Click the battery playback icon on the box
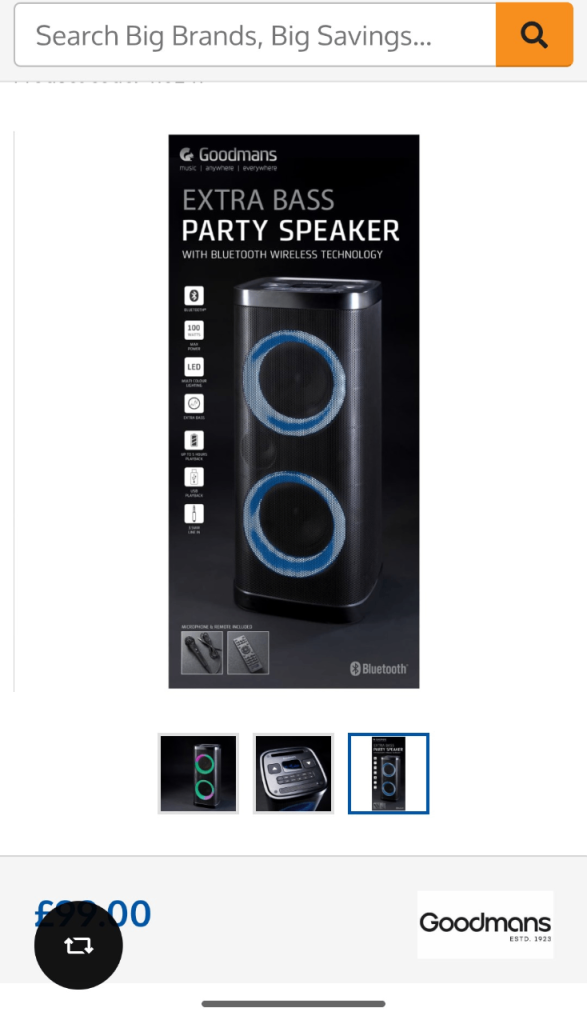 [194, 440]
